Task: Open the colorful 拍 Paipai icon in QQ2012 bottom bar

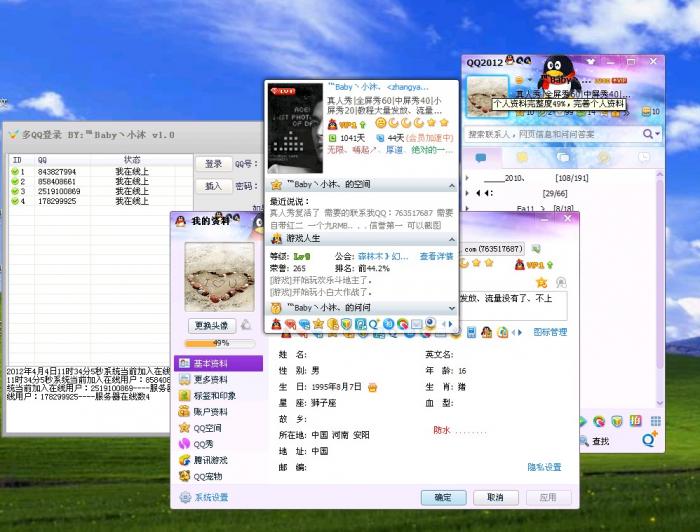Action: pos(636,420)
